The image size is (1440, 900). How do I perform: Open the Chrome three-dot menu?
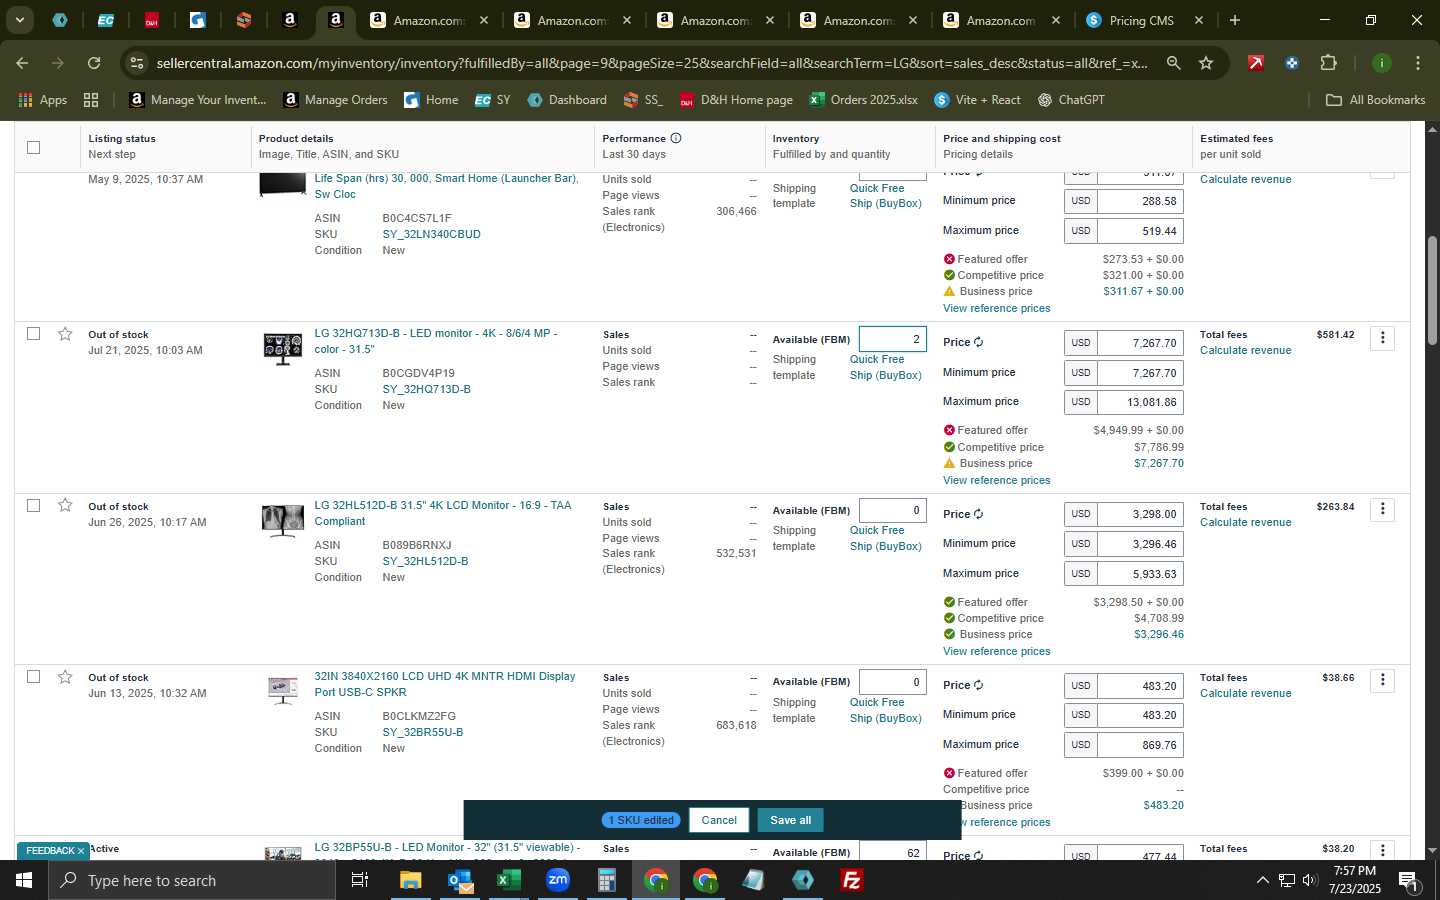pyautogui.click(x=1418, y=63)
